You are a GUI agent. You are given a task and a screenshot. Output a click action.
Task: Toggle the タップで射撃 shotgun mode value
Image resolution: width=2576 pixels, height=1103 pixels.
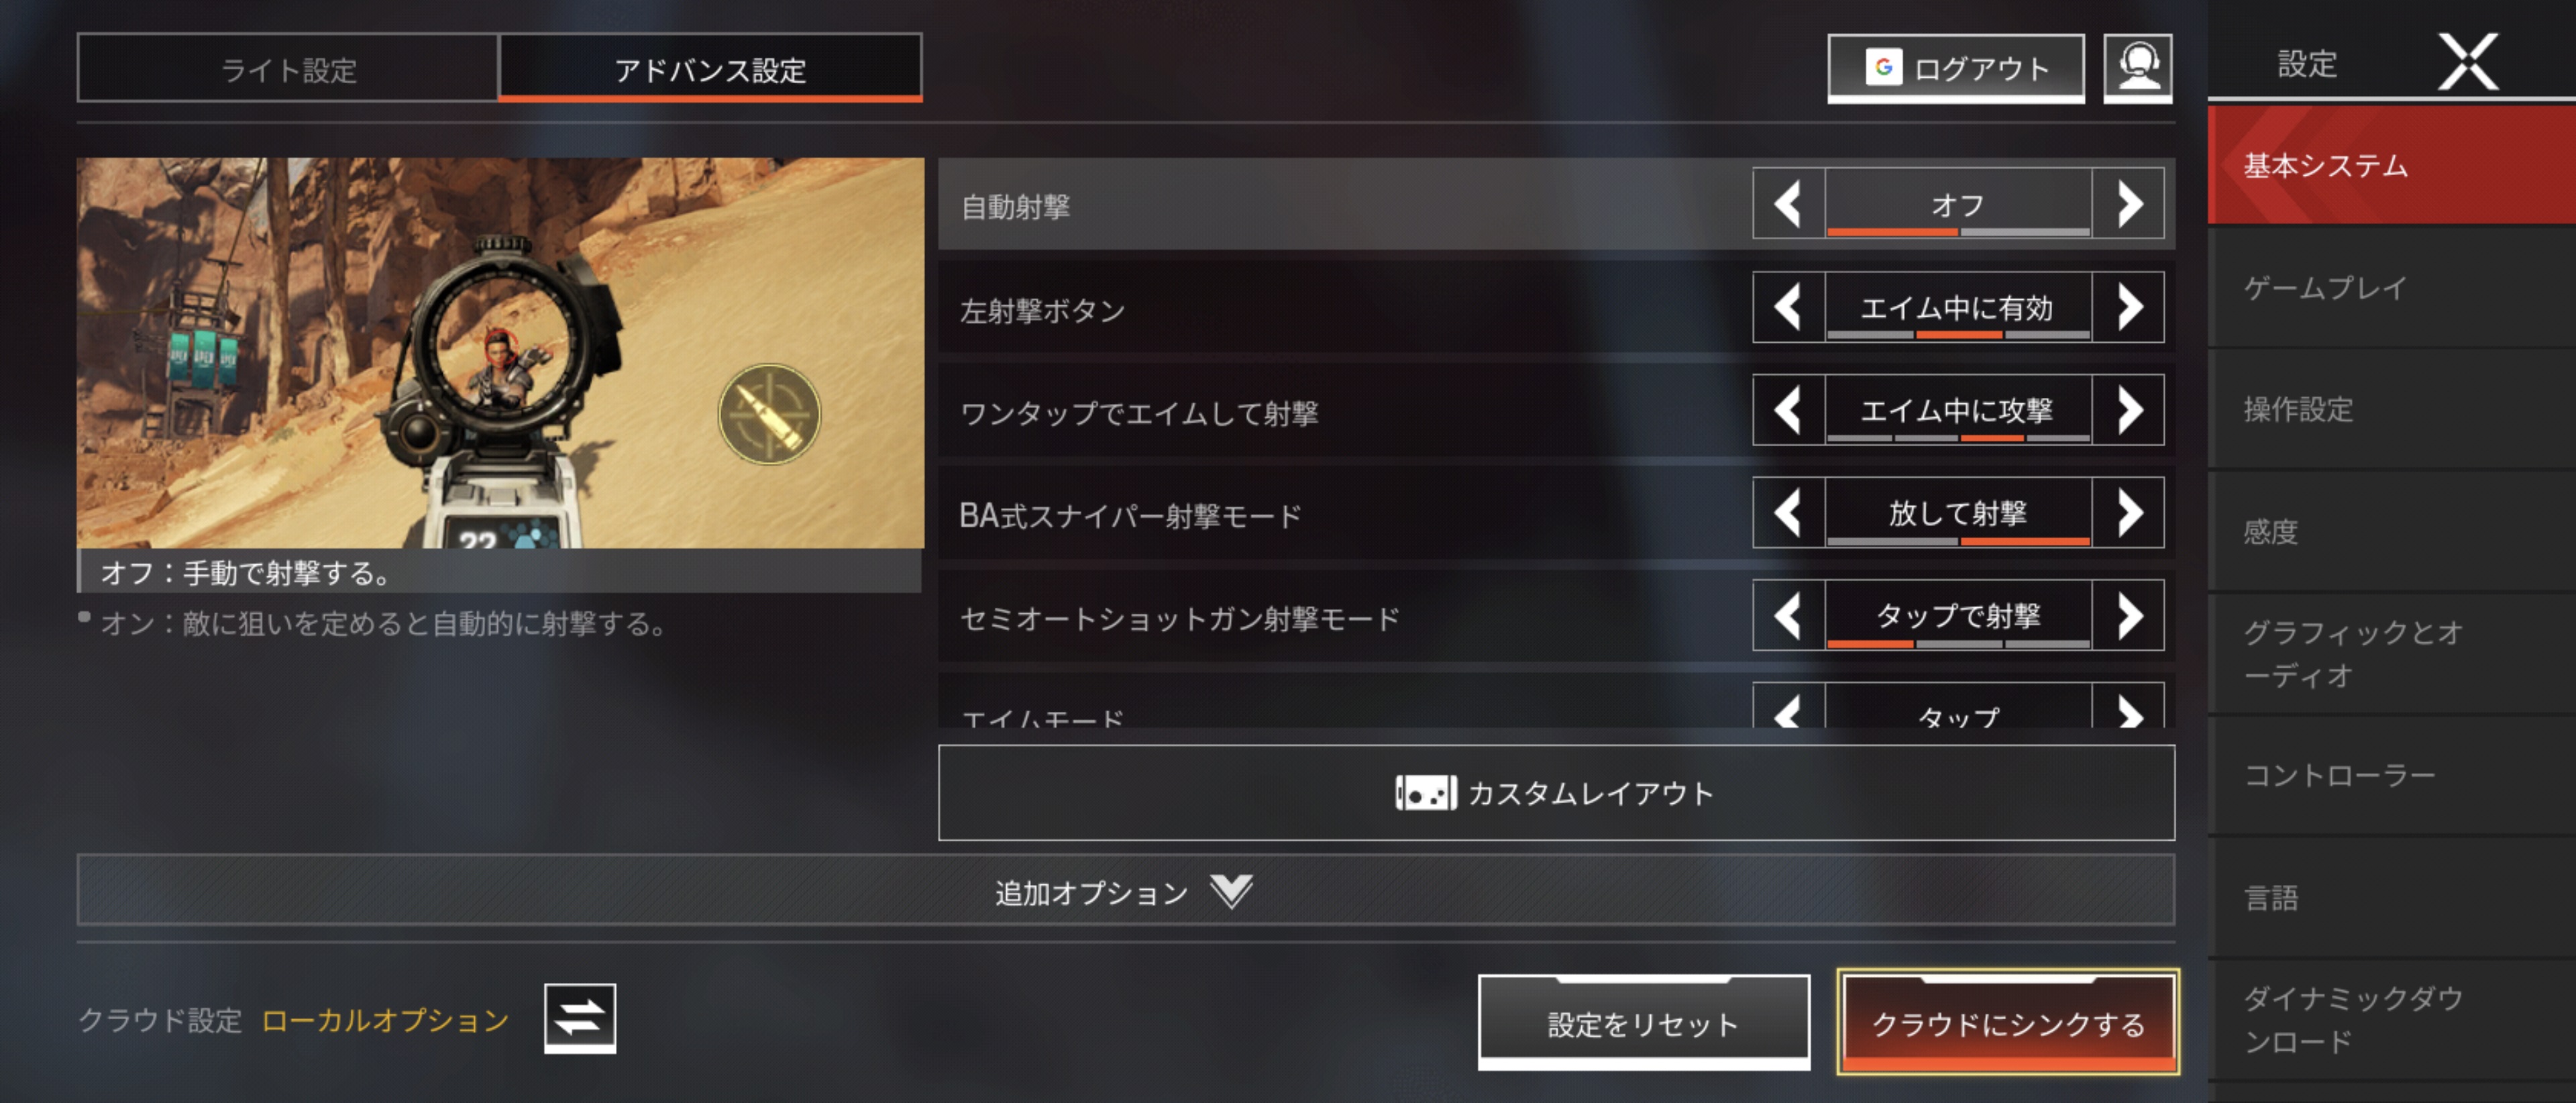(1958, 616)
